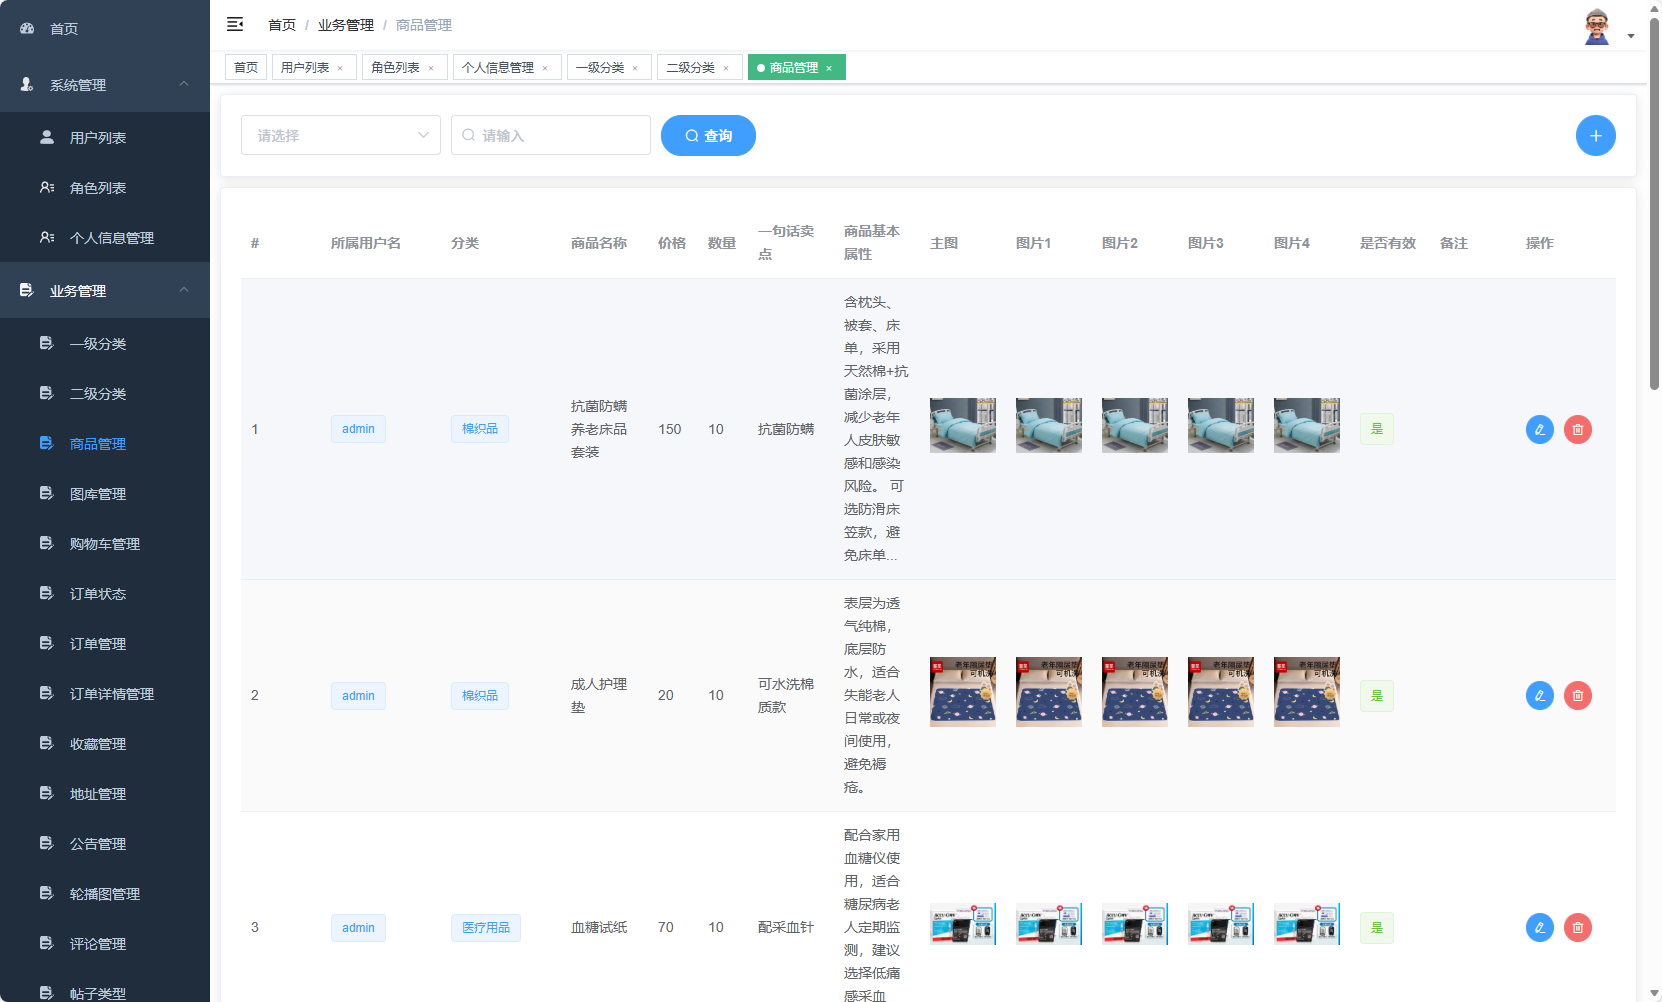
Task: Collapse the sidebar using the hamburger icon
Action: click(x=235, y=24)
